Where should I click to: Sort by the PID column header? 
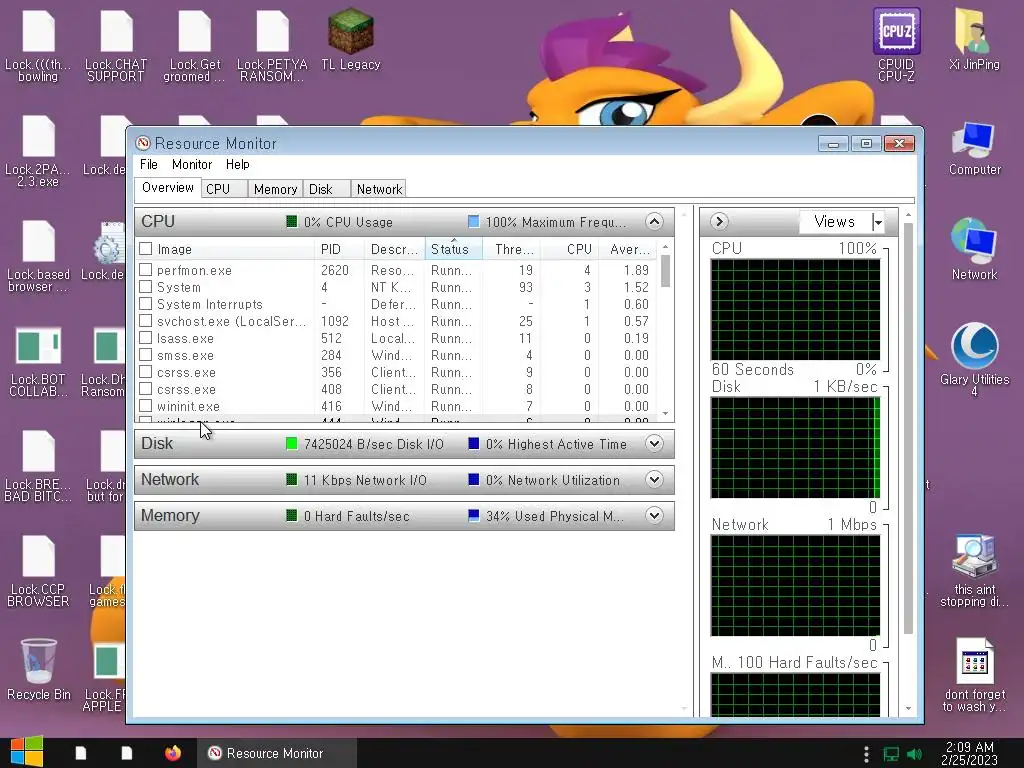pos(339,249)
